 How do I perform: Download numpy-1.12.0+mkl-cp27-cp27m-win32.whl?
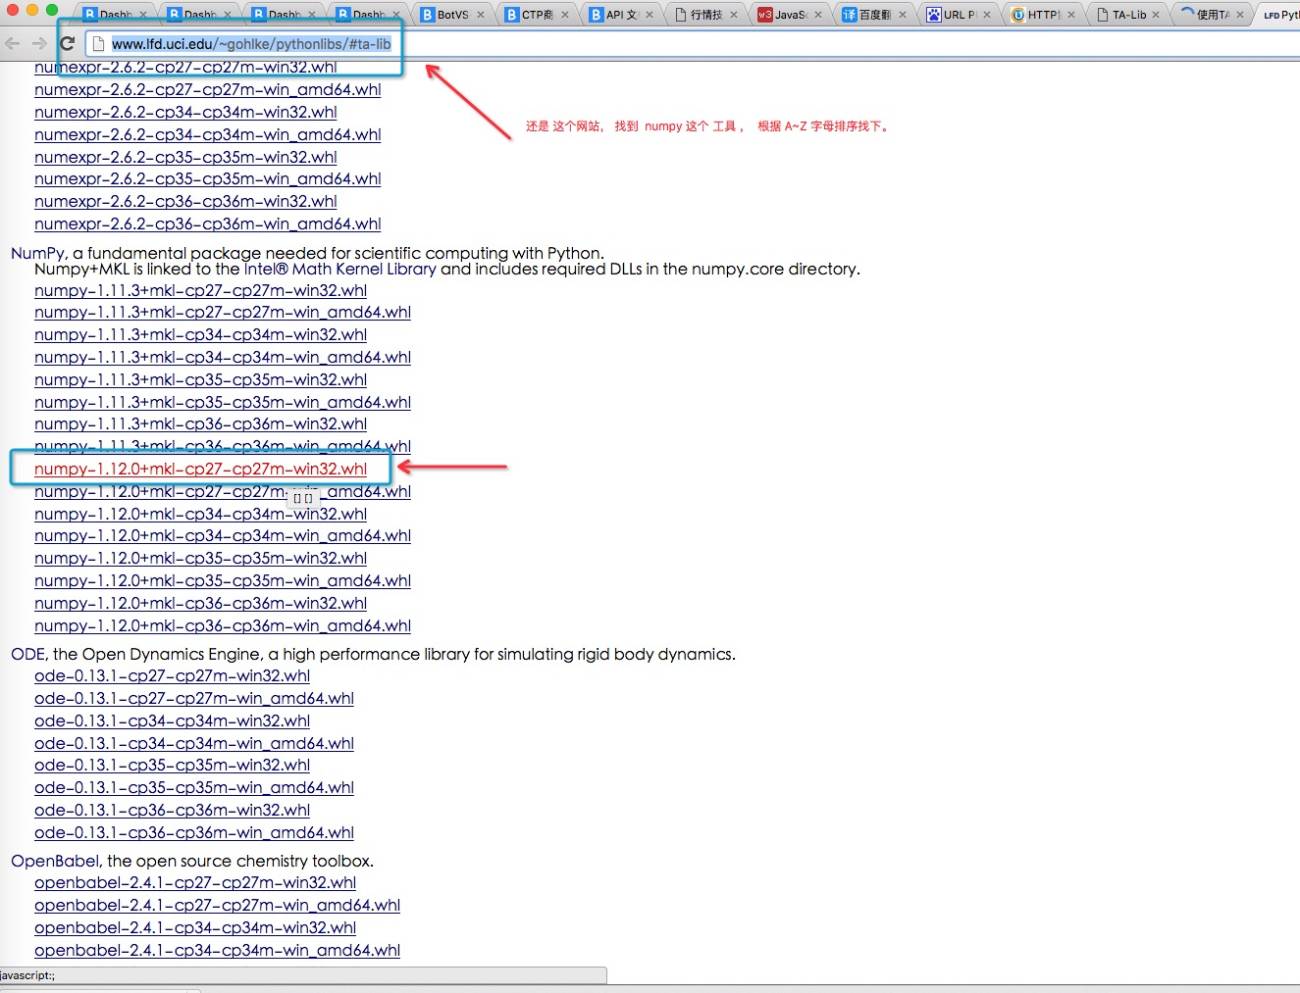click(200, 469)
